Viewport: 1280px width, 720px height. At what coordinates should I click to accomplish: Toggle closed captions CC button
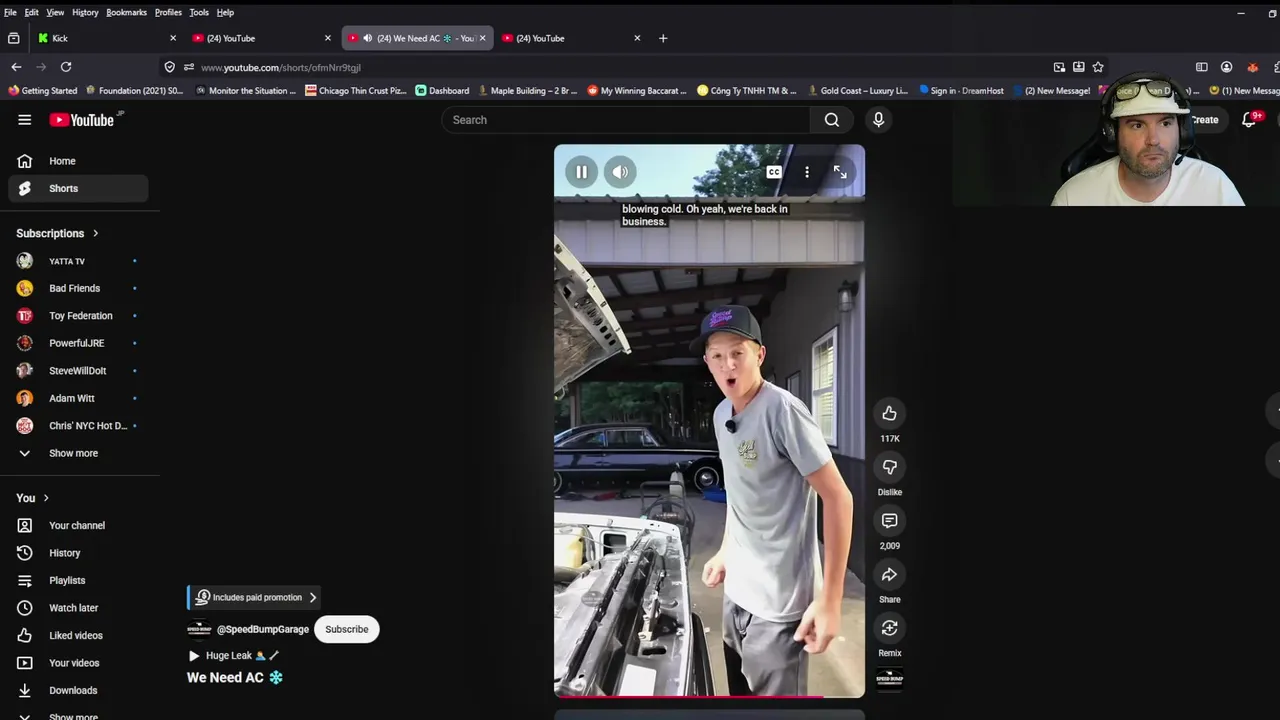[x=774, y=172]
